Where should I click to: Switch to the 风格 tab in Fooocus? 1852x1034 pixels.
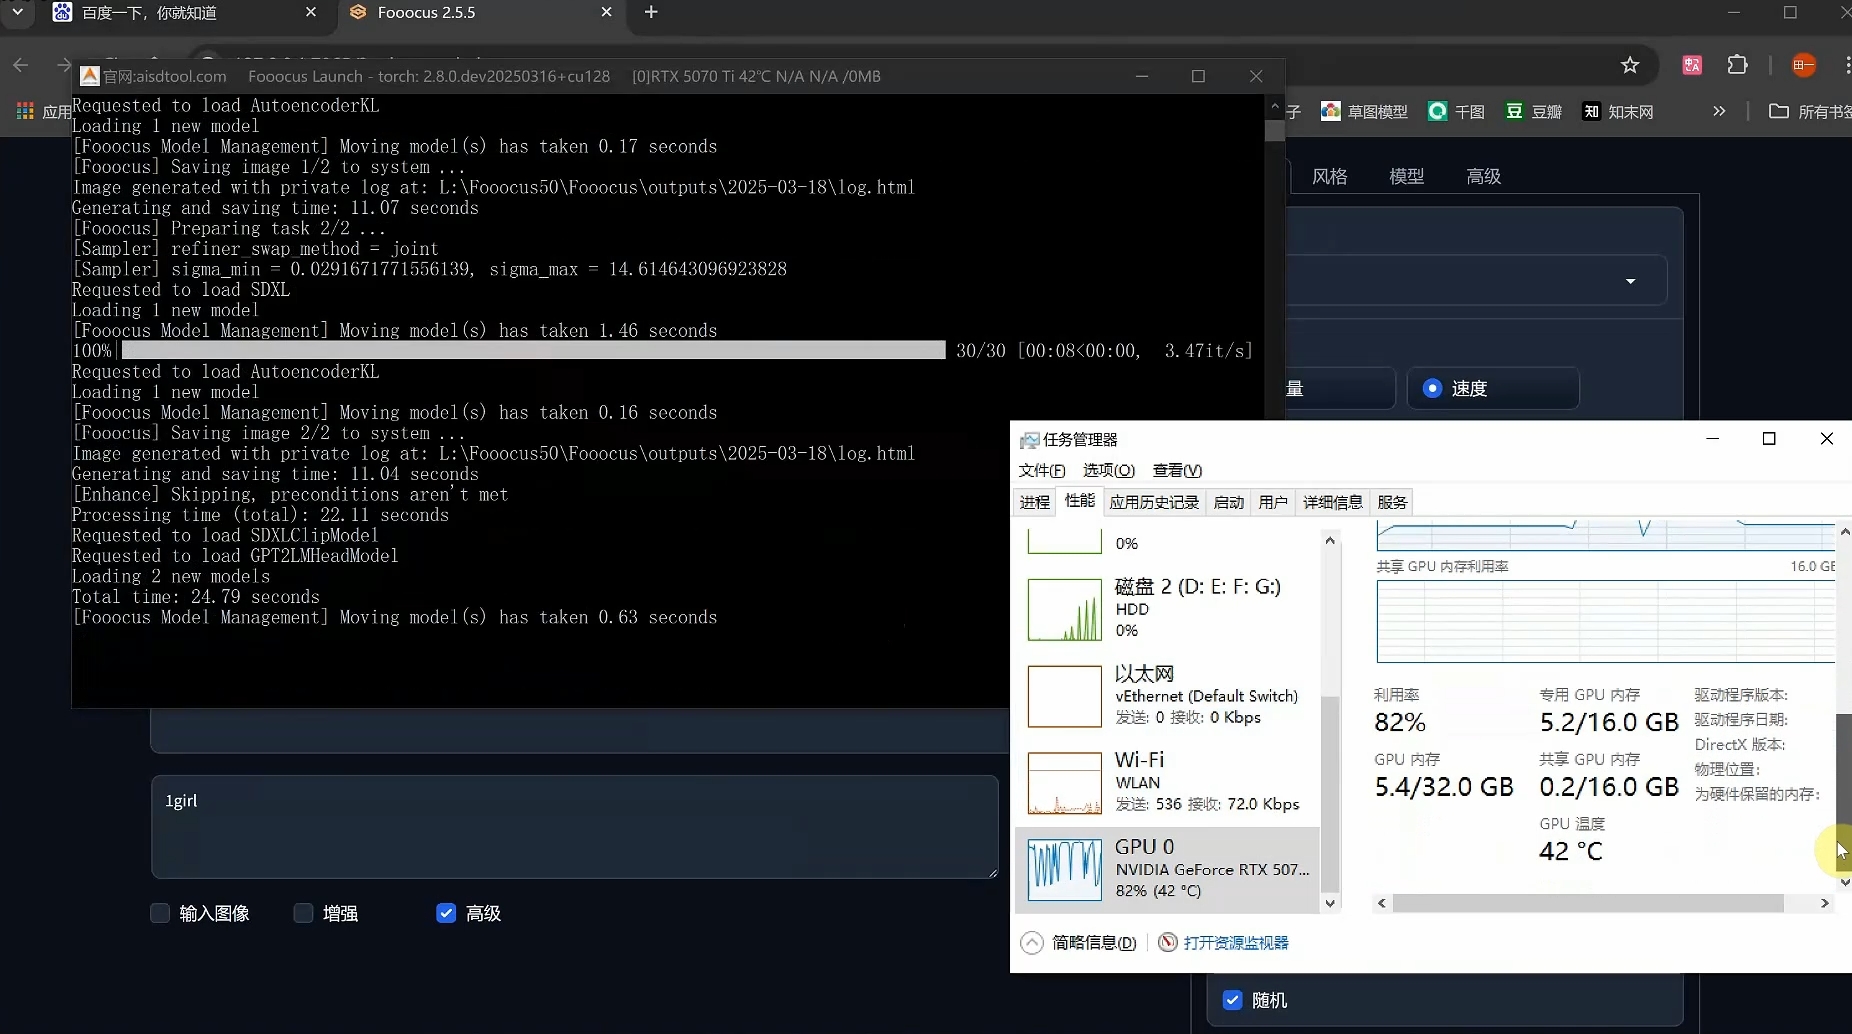(1329, 176)
